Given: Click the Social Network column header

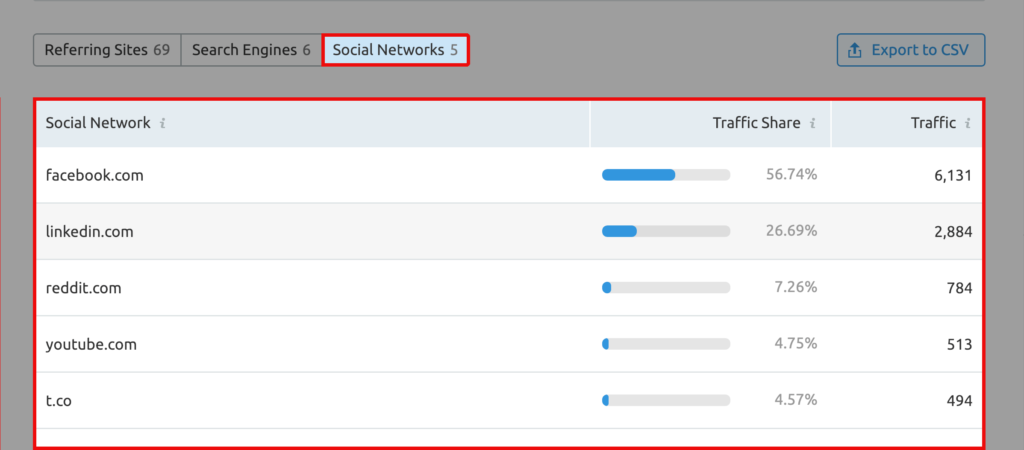Looking at the screenshot, I should [x=98, y=123].
